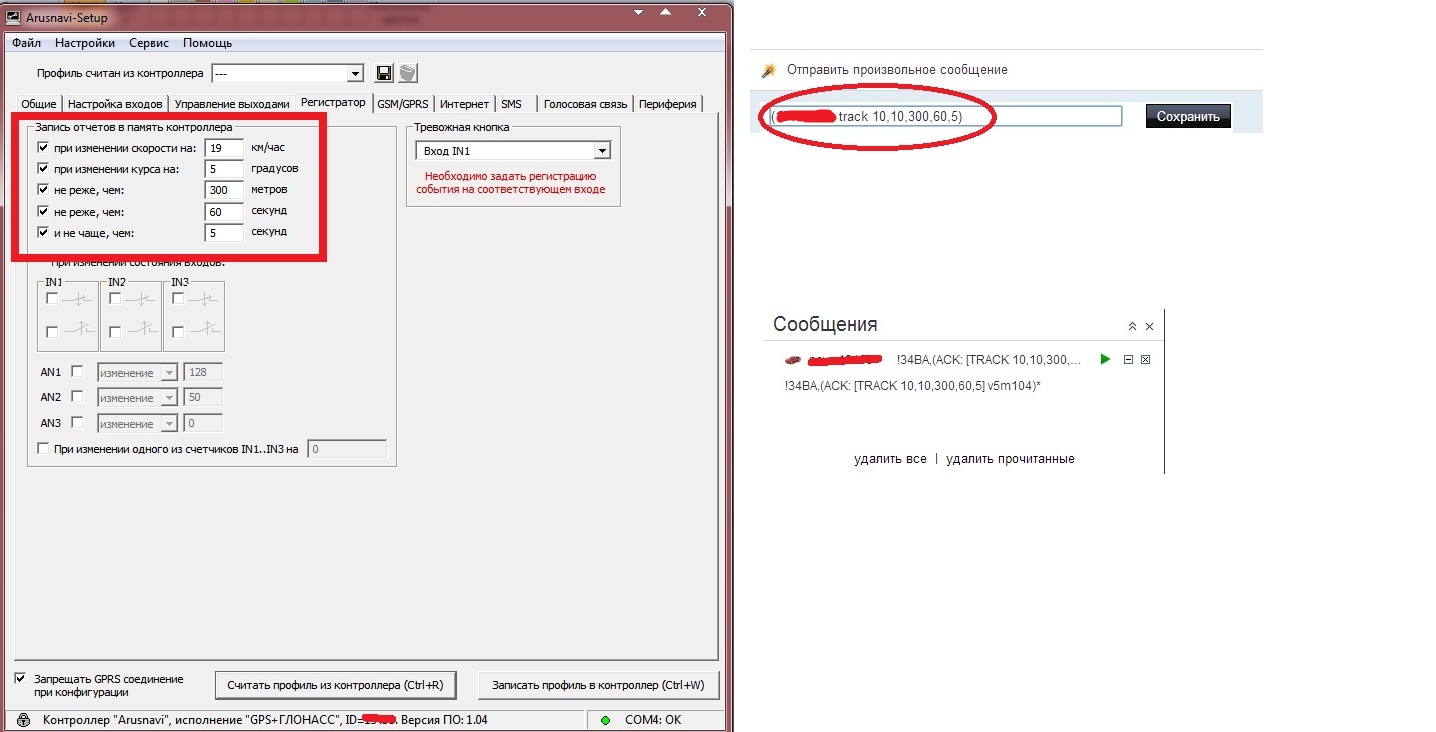Open the Сервис menu

tap(149, 43)
